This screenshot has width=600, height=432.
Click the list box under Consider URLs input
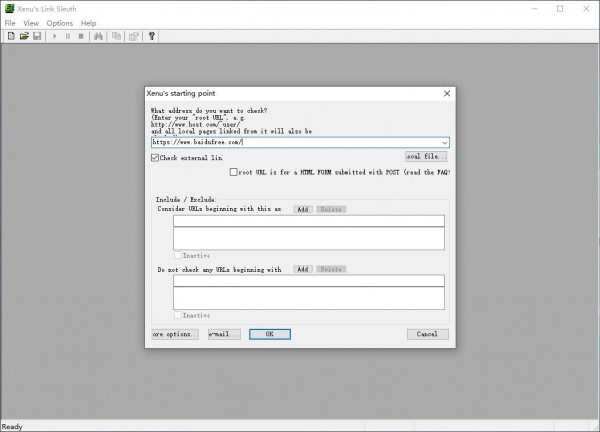click(x=309, y=238)
